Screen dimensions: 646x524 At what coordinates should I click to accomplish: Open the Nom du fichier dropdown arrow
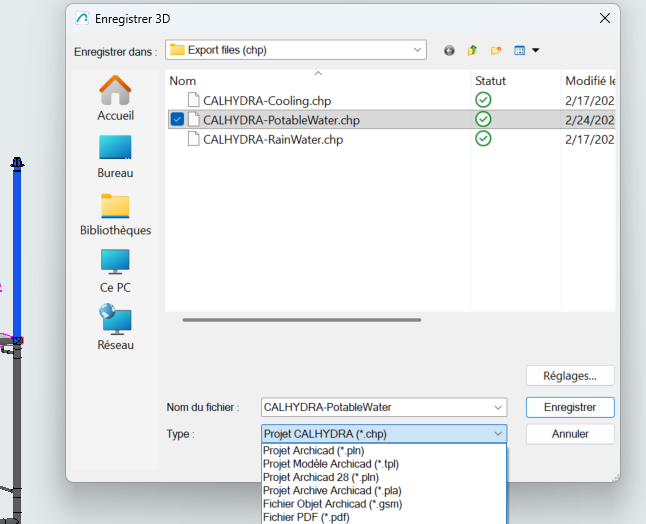tap(498, 407)
